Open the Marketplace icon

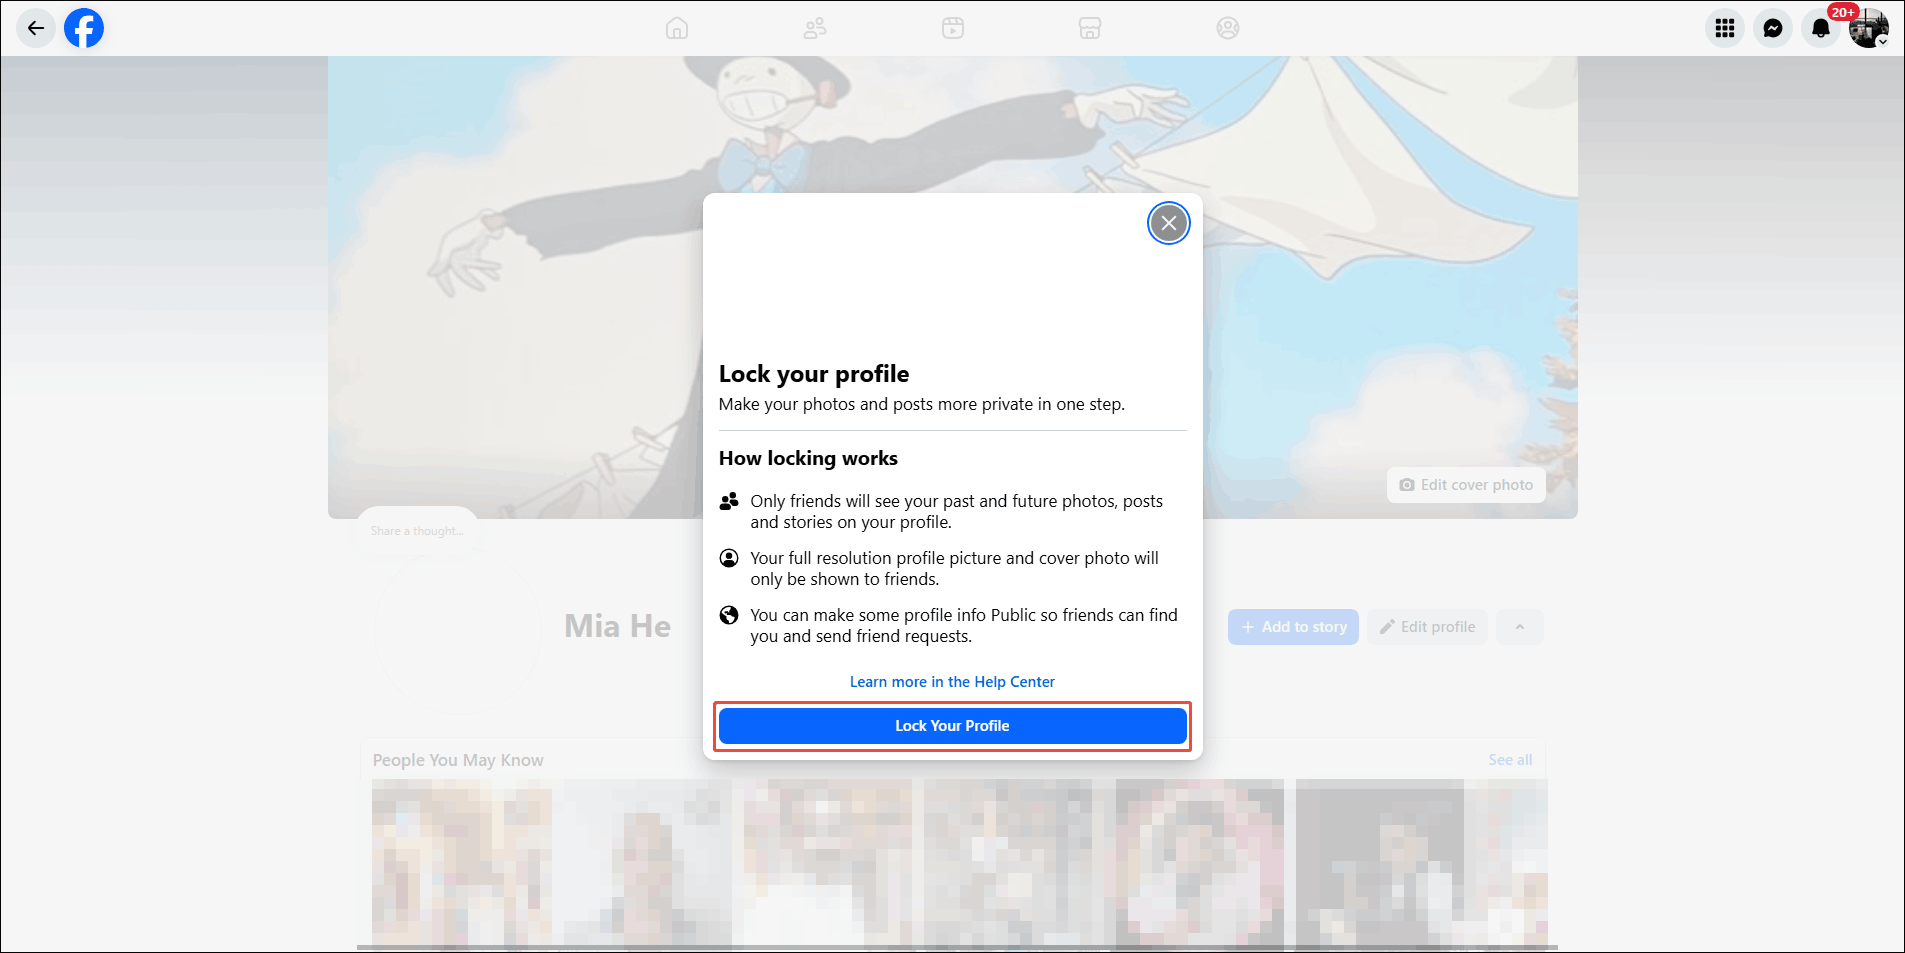tap(1090, 28)
